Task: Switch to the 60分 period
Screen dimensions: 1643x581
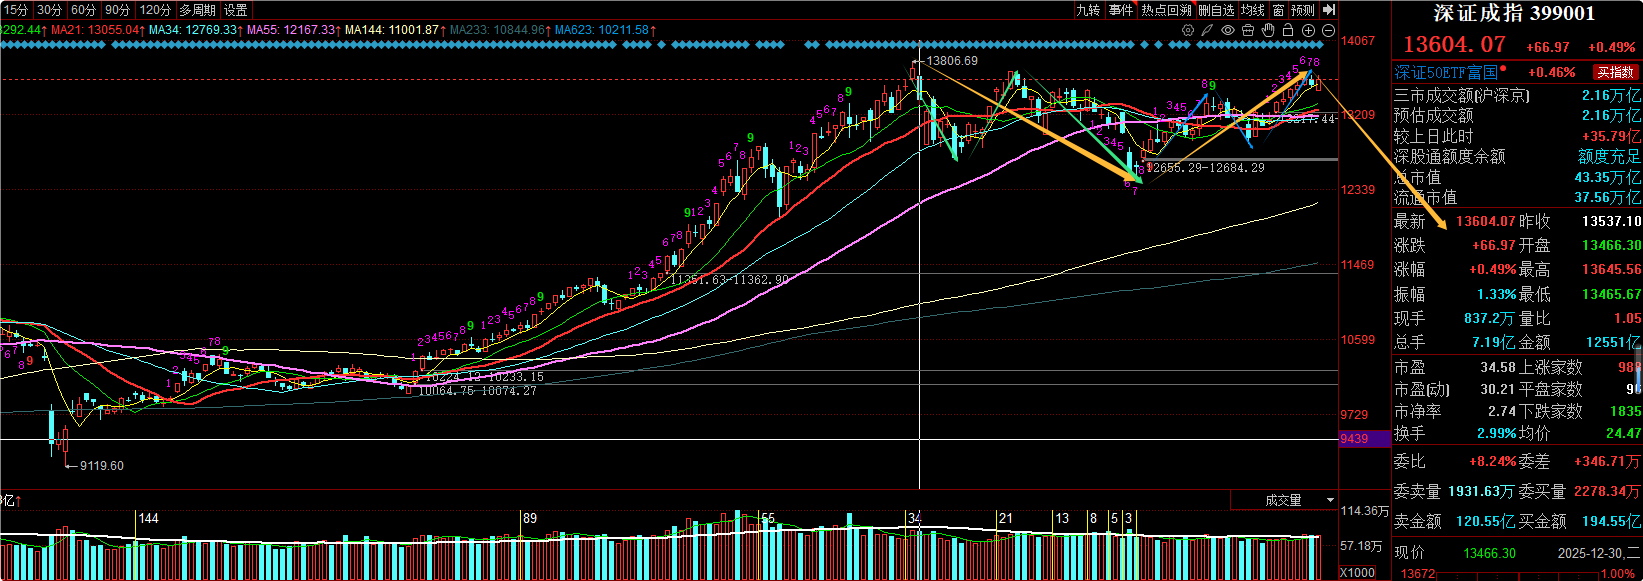Action: pyautogui.click(x=83, y=9)
